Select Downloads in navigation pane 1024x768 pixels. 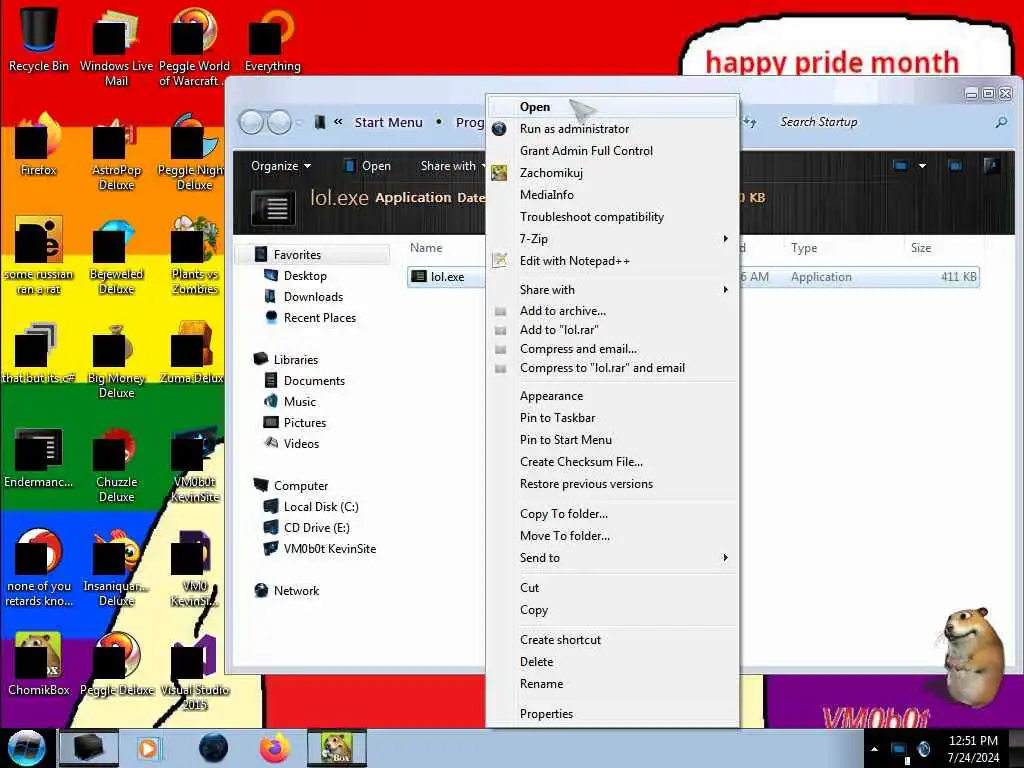tap(313, 296)
